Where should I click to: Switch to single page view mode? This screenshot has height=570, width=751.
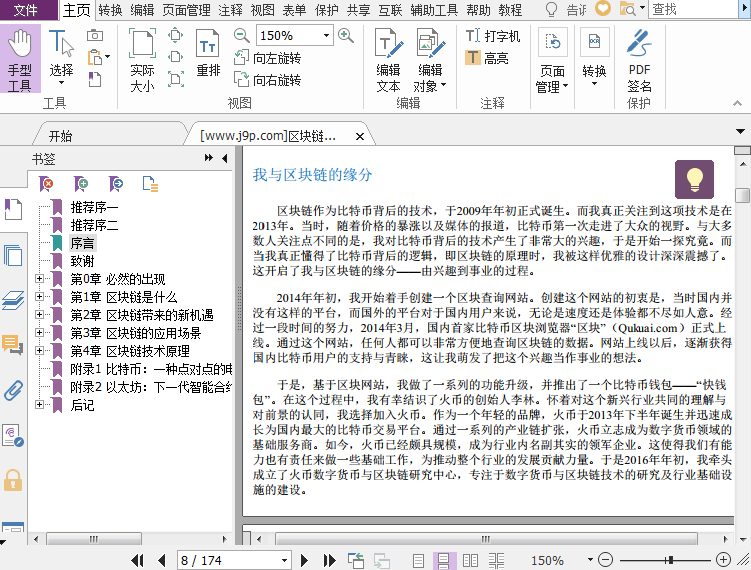click(x=419, y=561)
